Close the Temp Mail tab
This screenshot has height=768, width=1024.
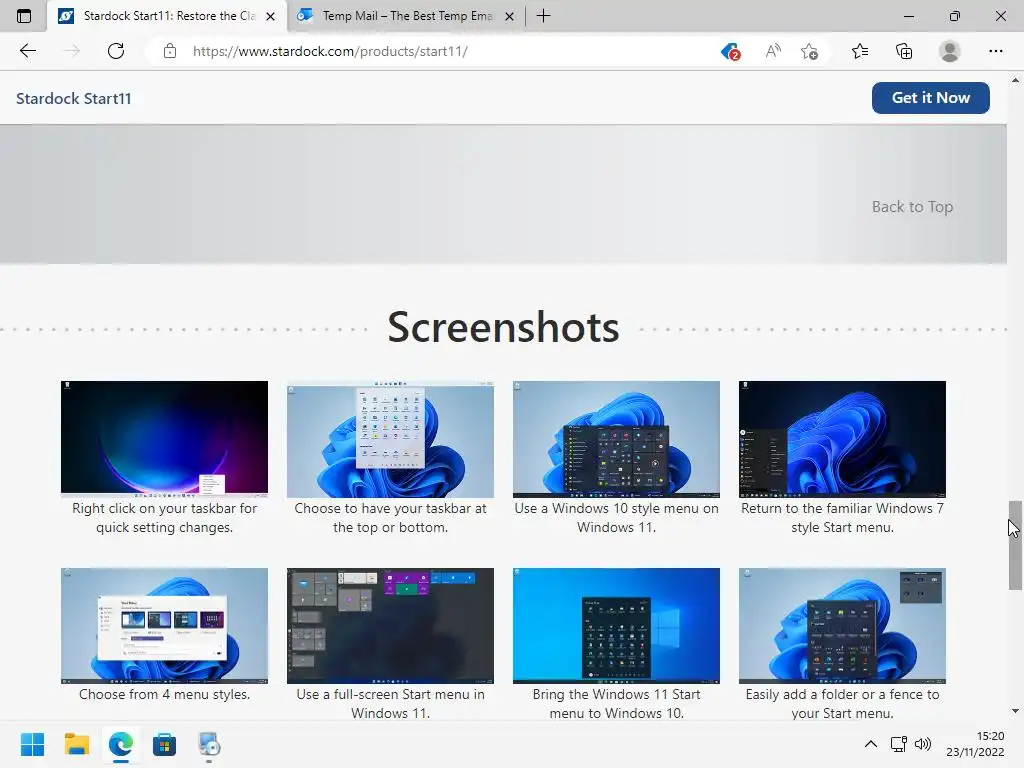click(x=510, y=16)
